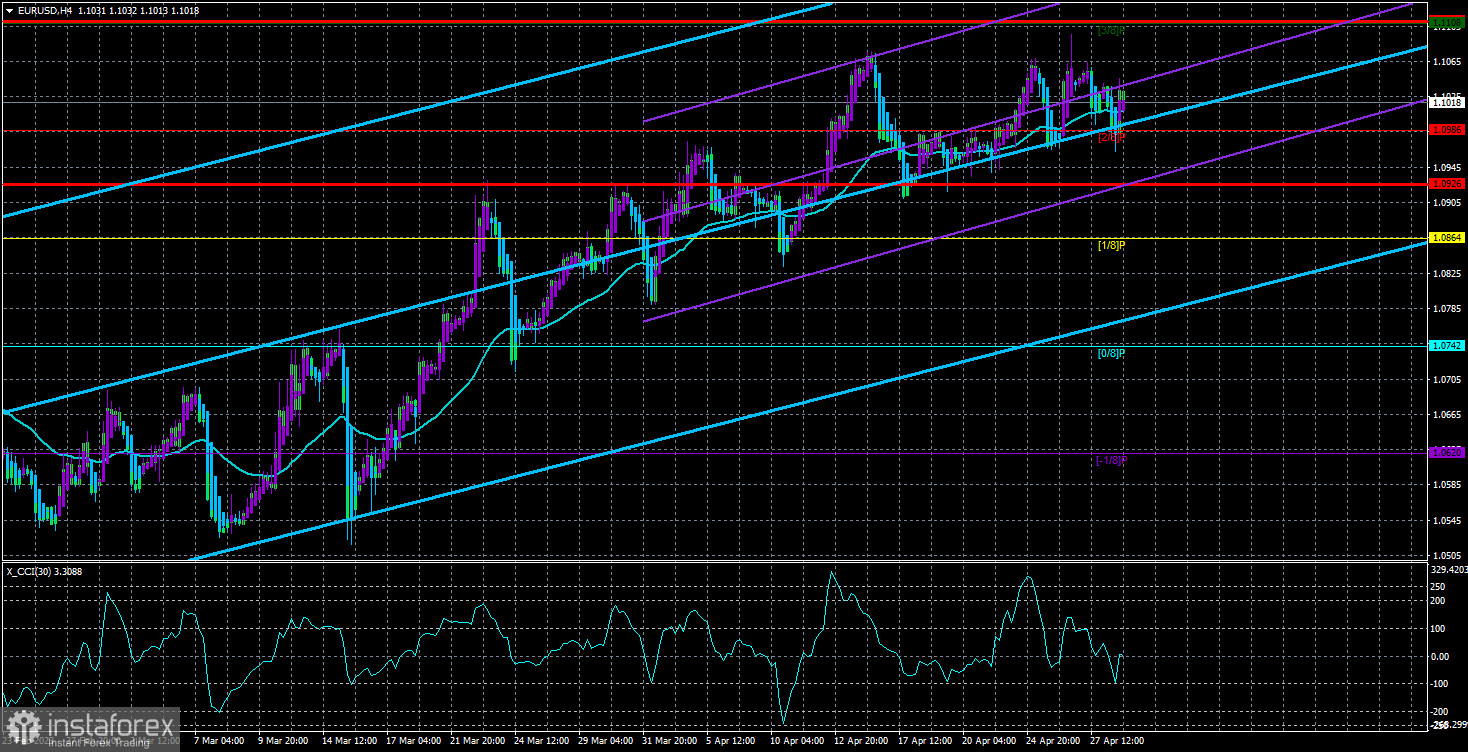Image resolution: width=1468 pixels, height=752 pixels.
Task: Select the current price tag 1.1018
Action: tap(1447, 102)
